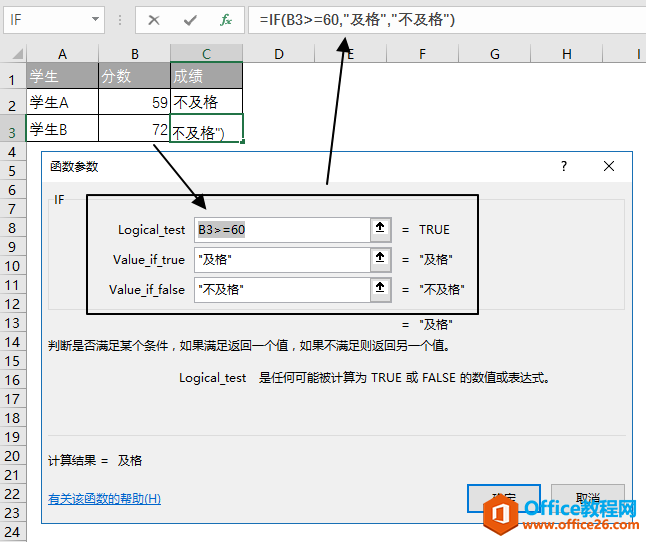Select column G header
This screenshot has height=542, width=646.
494,54
